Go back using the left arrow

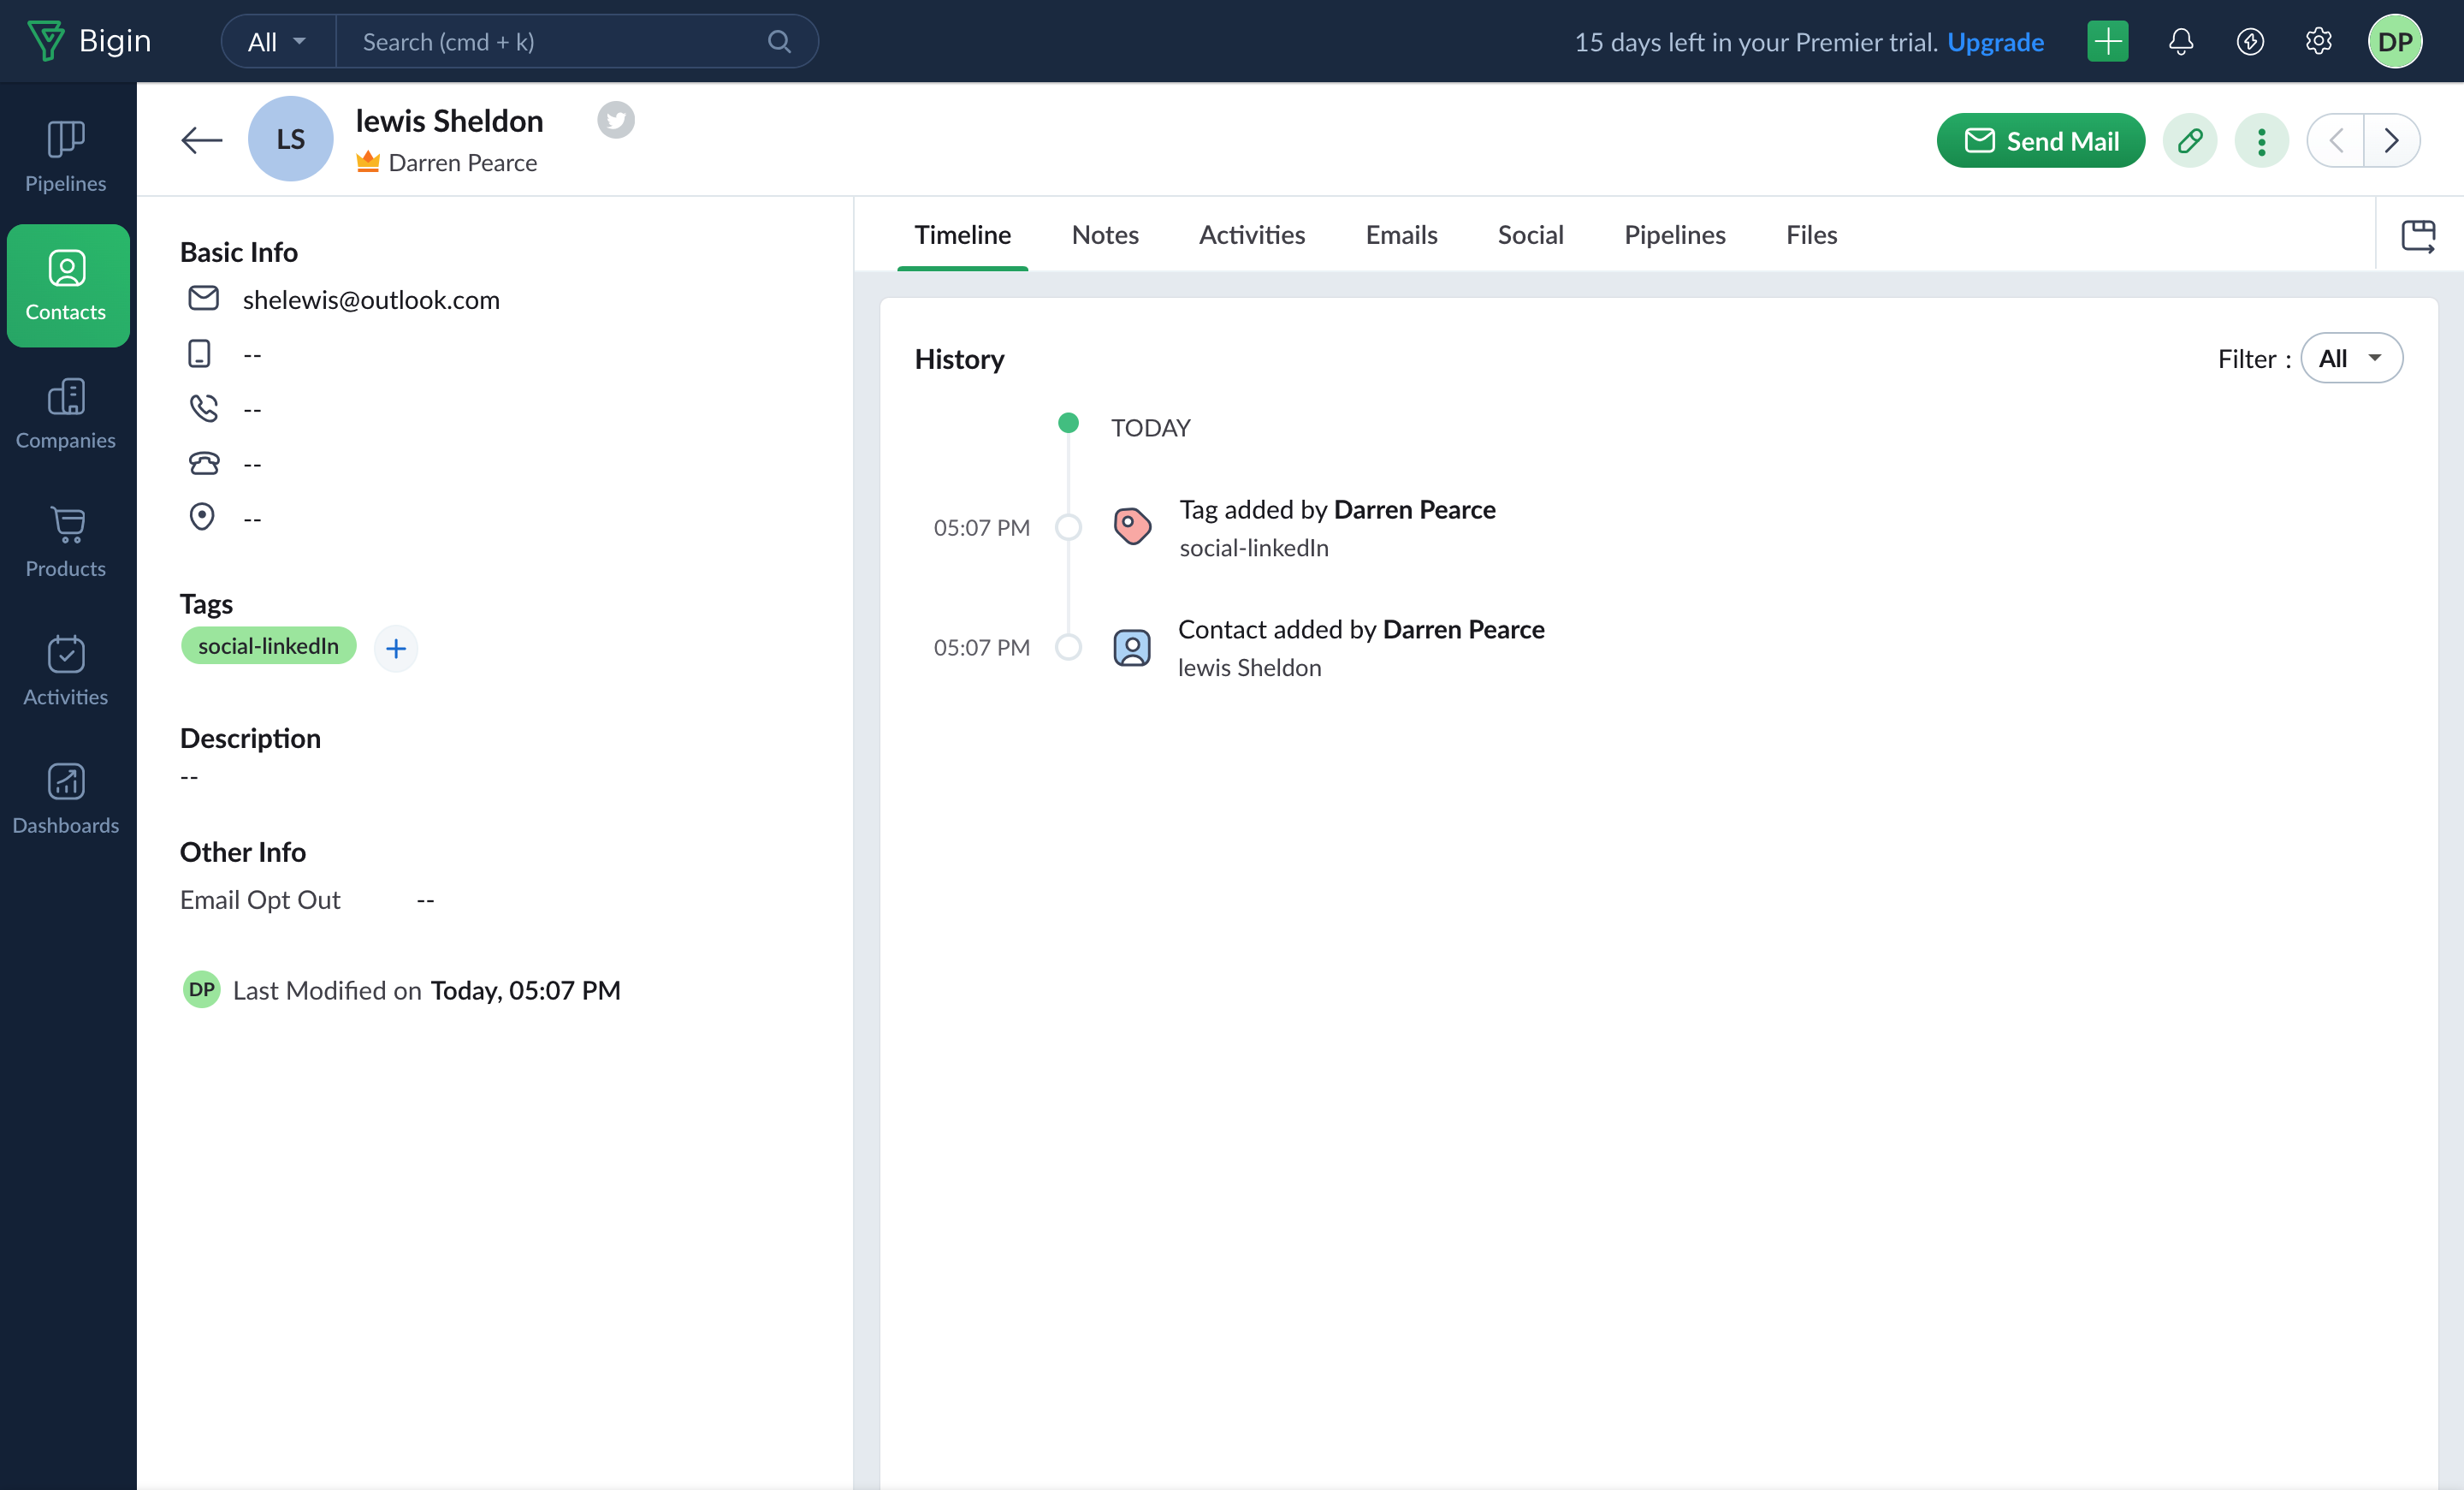(201, 140)
